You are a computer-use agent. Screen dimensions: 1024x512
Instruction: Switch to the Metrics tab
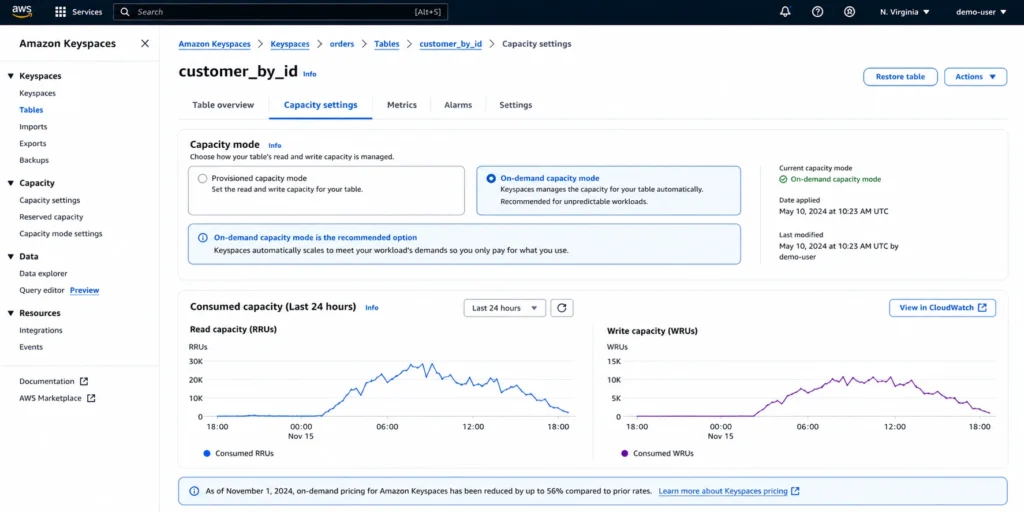[402, 105]
